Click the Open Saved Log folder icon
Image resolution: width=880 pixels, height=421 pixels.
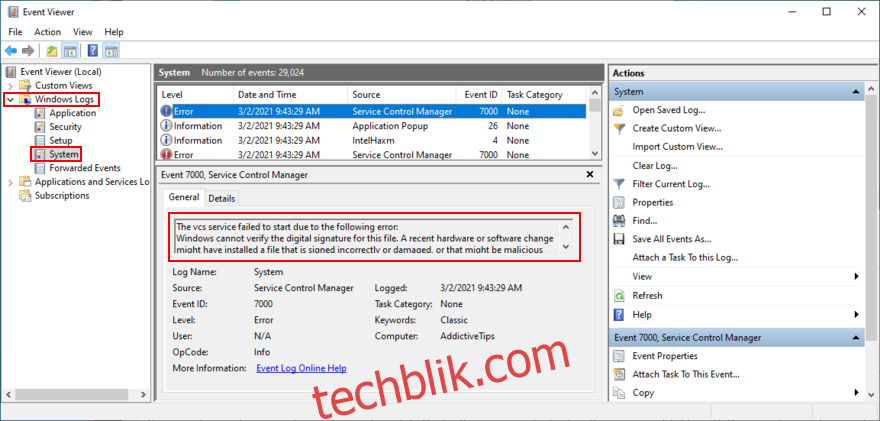point(619,110)
